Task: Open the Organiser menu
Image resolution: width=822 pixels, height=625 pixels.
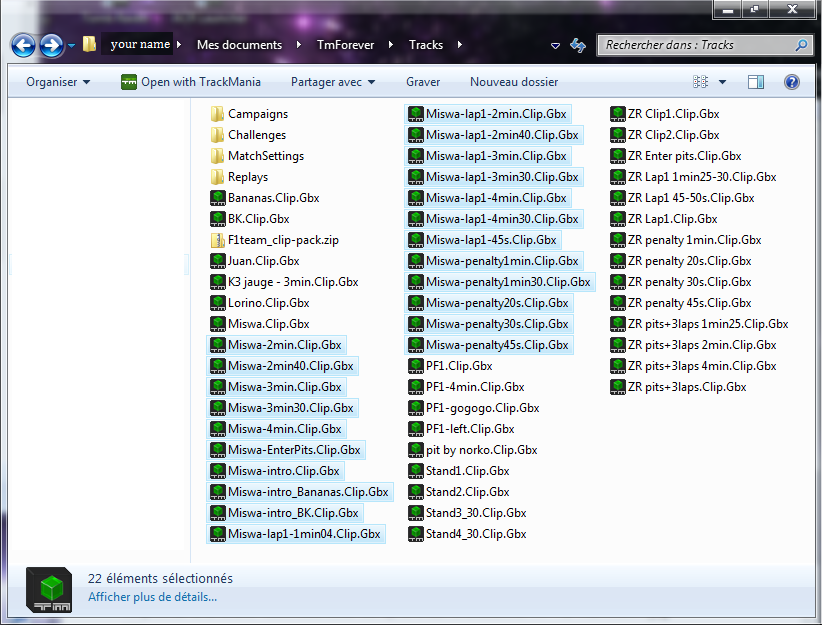Action: [58, 82]
